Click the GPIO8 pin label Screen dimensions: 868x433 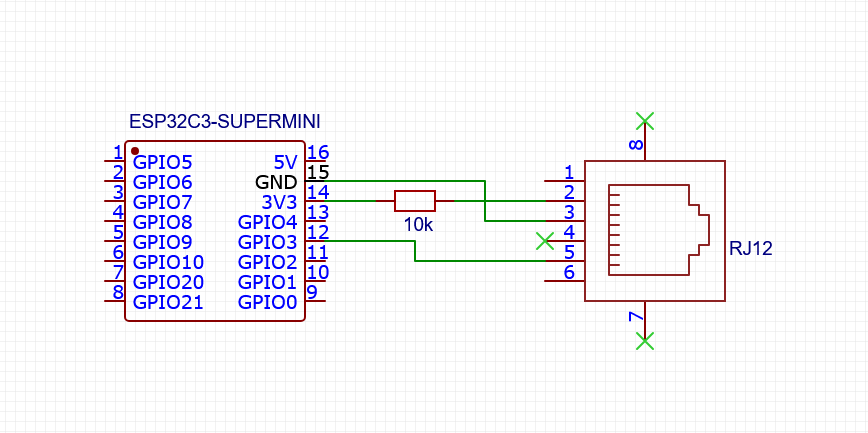click(x=163, y=222)
